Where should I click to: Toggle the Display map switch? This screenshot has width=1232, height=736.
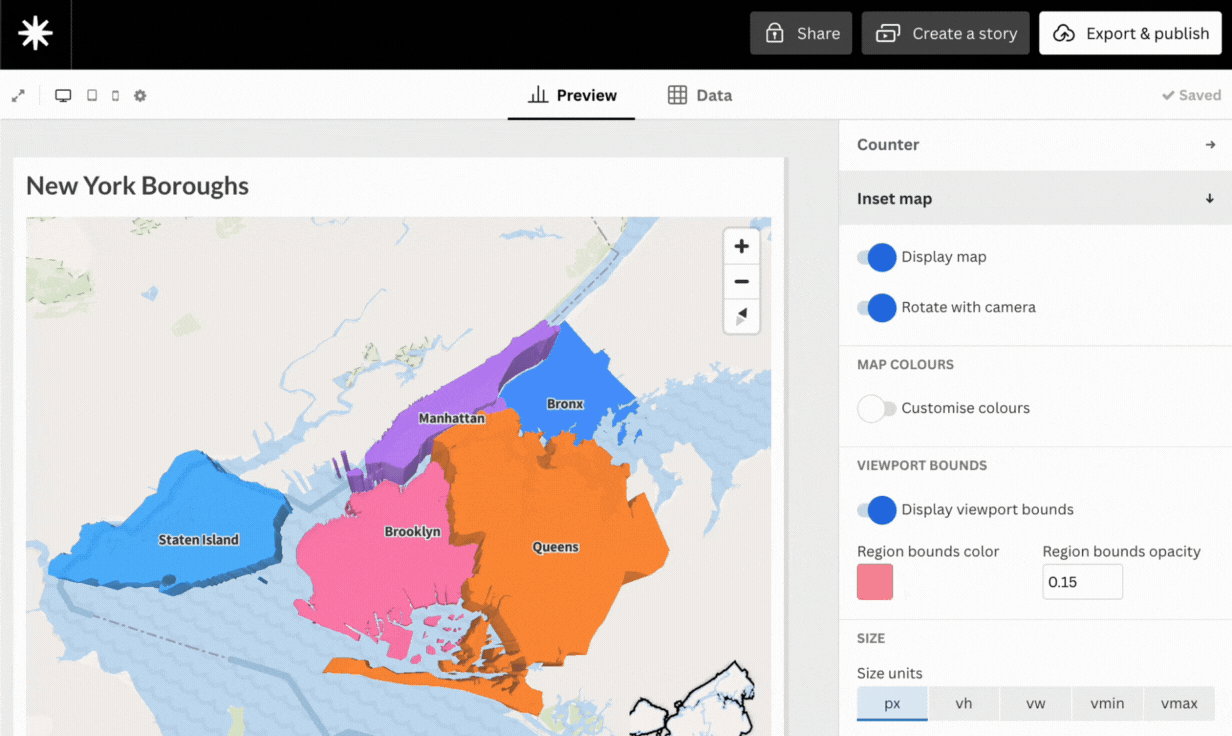point(877,257)
